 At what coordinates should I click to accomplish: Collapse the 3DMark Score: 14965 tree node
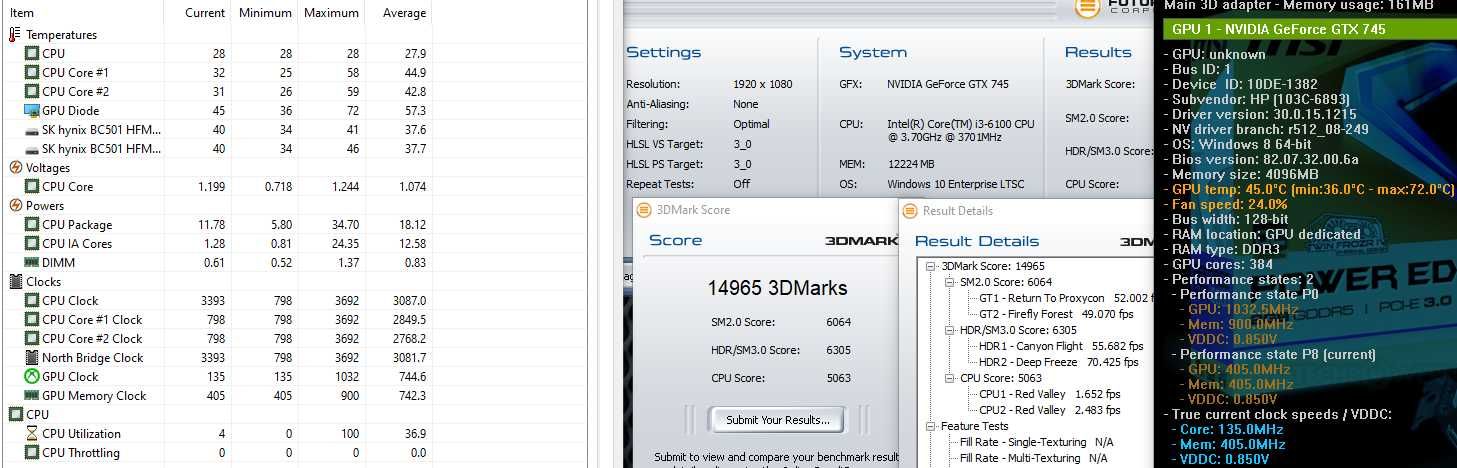932,266
